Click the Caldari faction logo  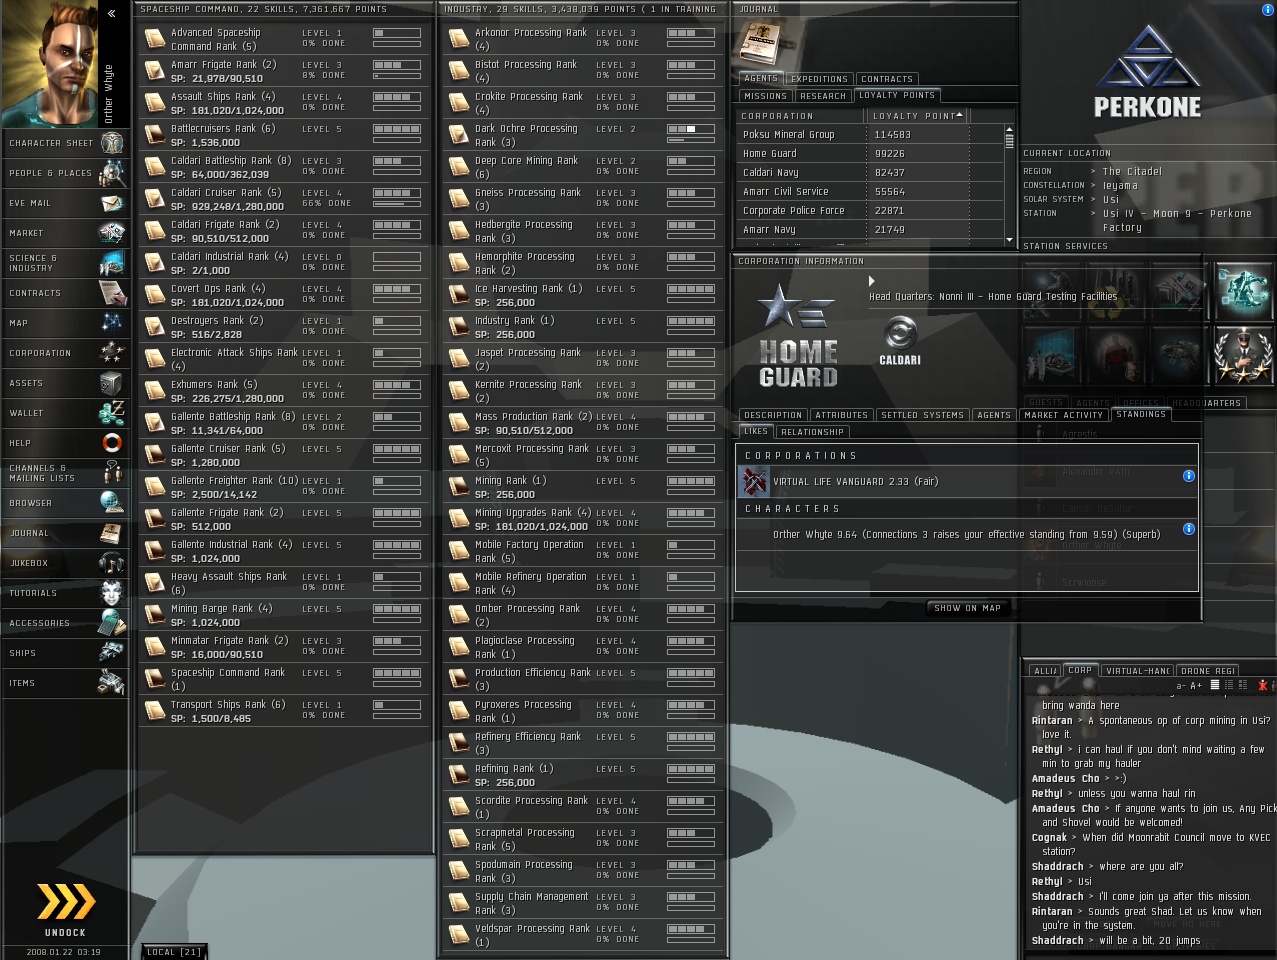click(900, 340)
